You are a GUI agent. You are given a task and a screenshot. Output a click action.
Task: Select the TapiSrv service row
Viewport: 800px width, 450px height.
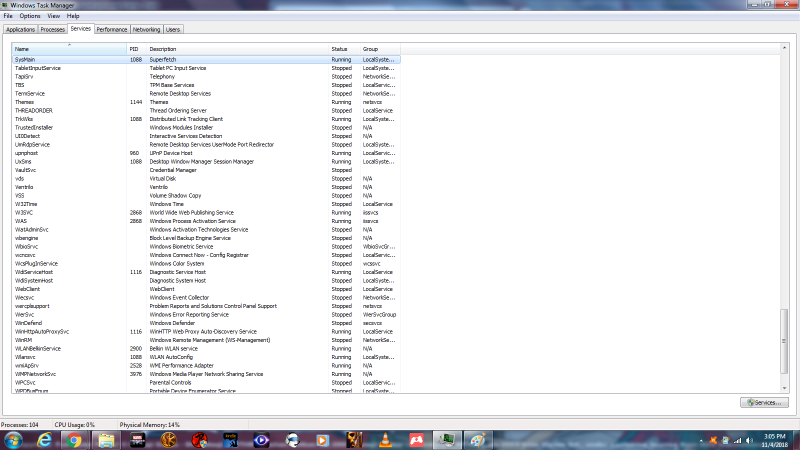[x=206, y=77]
